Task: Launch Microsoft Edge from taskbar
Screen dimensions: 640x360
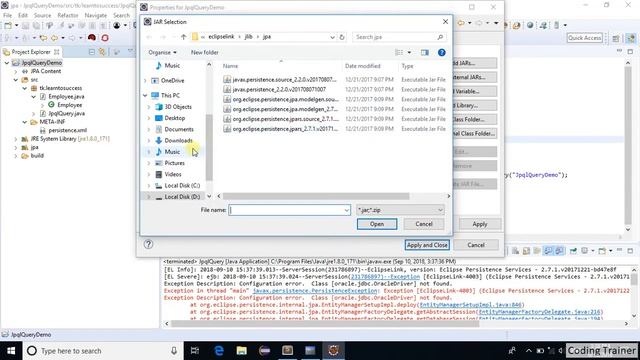Action: click(x=219, y=351)
